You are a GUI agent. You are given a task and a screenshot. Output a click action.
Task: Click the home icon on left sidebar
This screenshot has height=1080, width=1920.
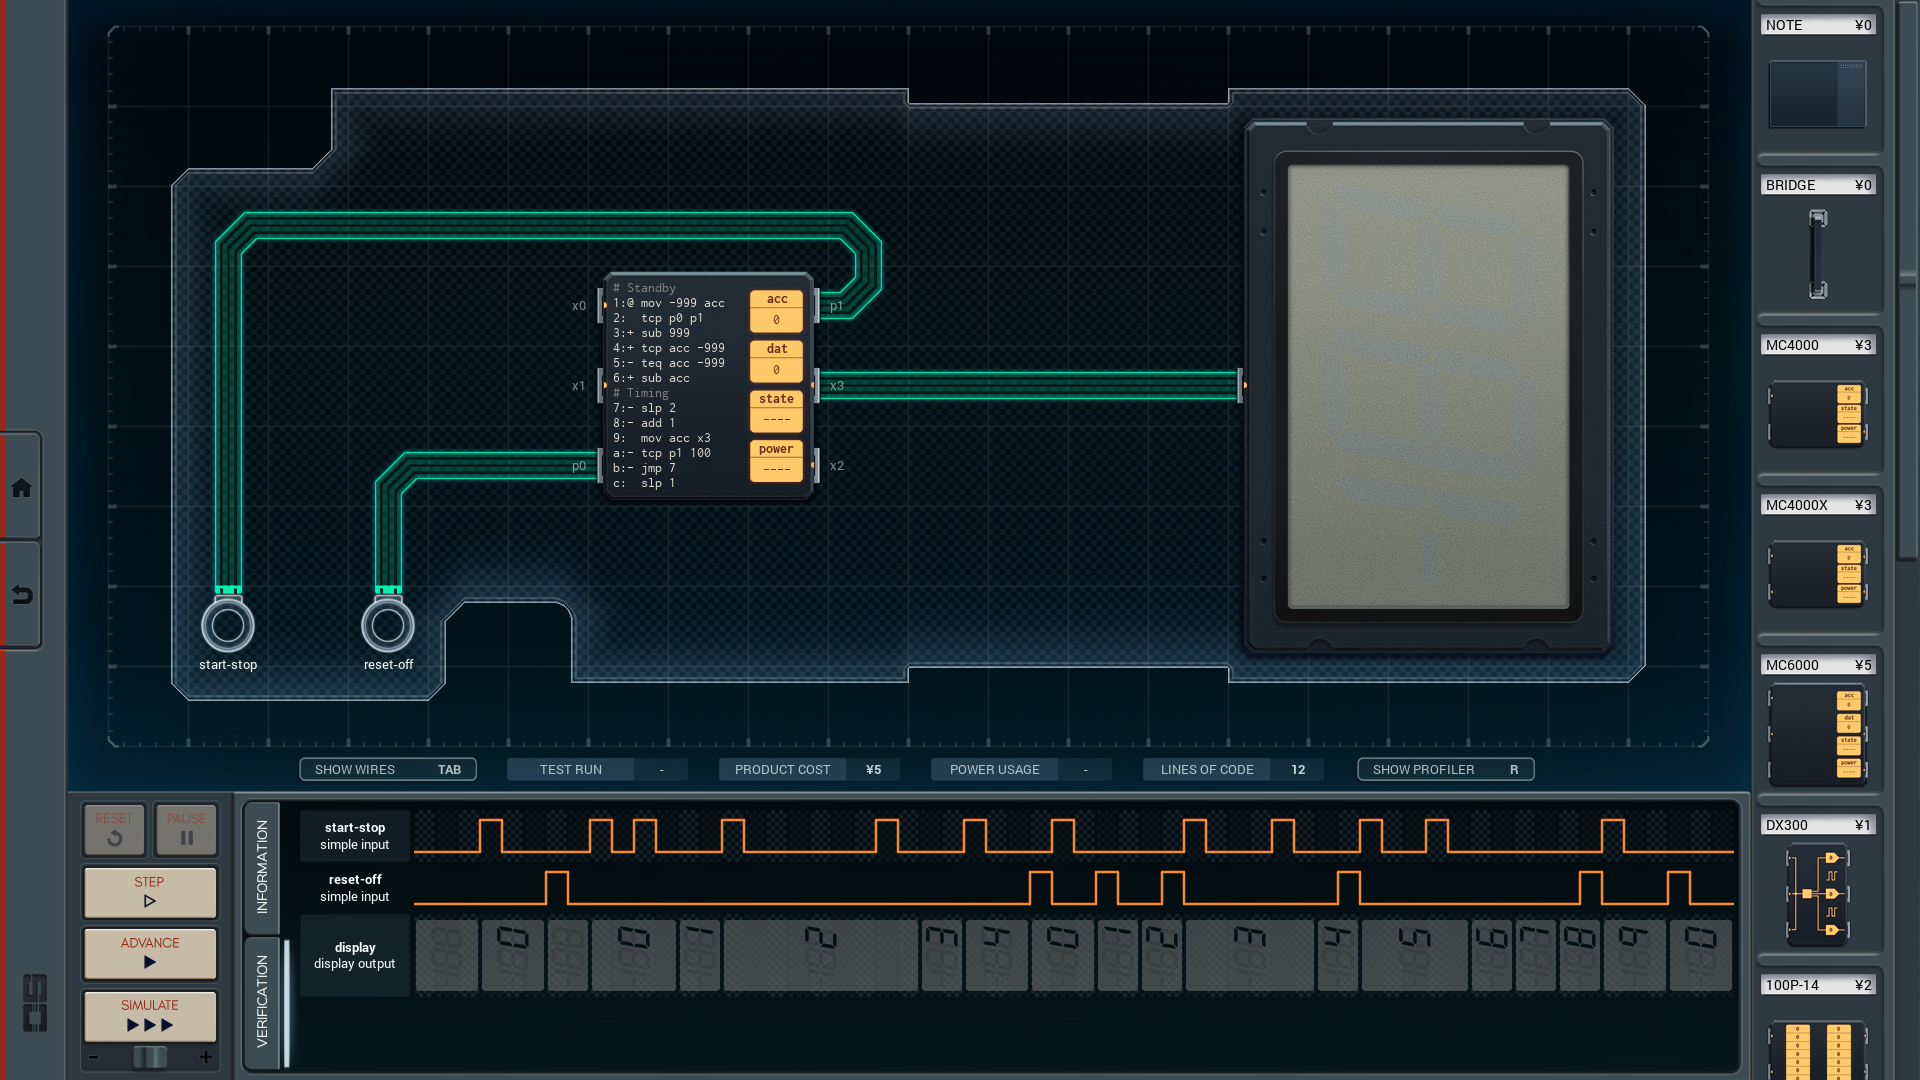tap(21, 488)
